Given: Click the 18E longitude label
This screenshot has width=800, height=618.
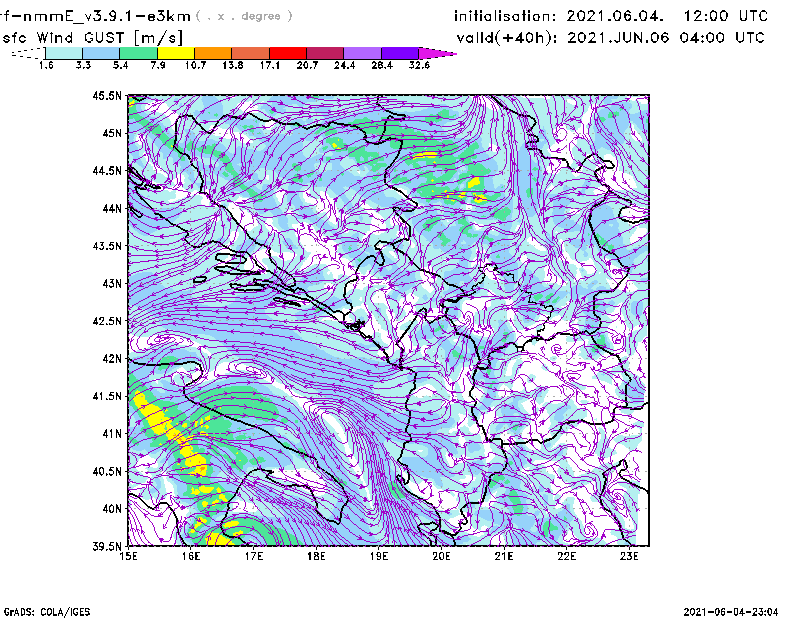Looking at the screenshot, I should (316, 556).
